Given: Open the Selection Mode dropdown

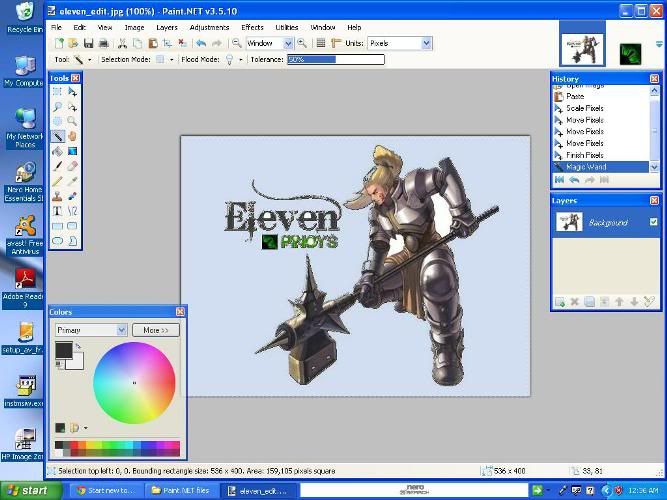Looking at the screenshot, I should [171, 60].
